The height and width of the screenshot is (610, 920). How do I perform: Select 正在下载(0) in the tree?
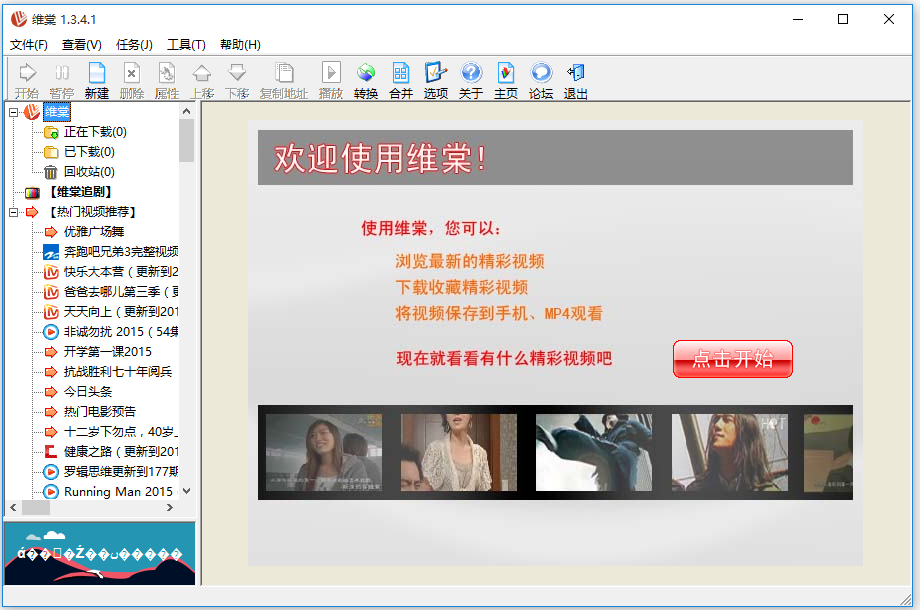pos(95,132)
